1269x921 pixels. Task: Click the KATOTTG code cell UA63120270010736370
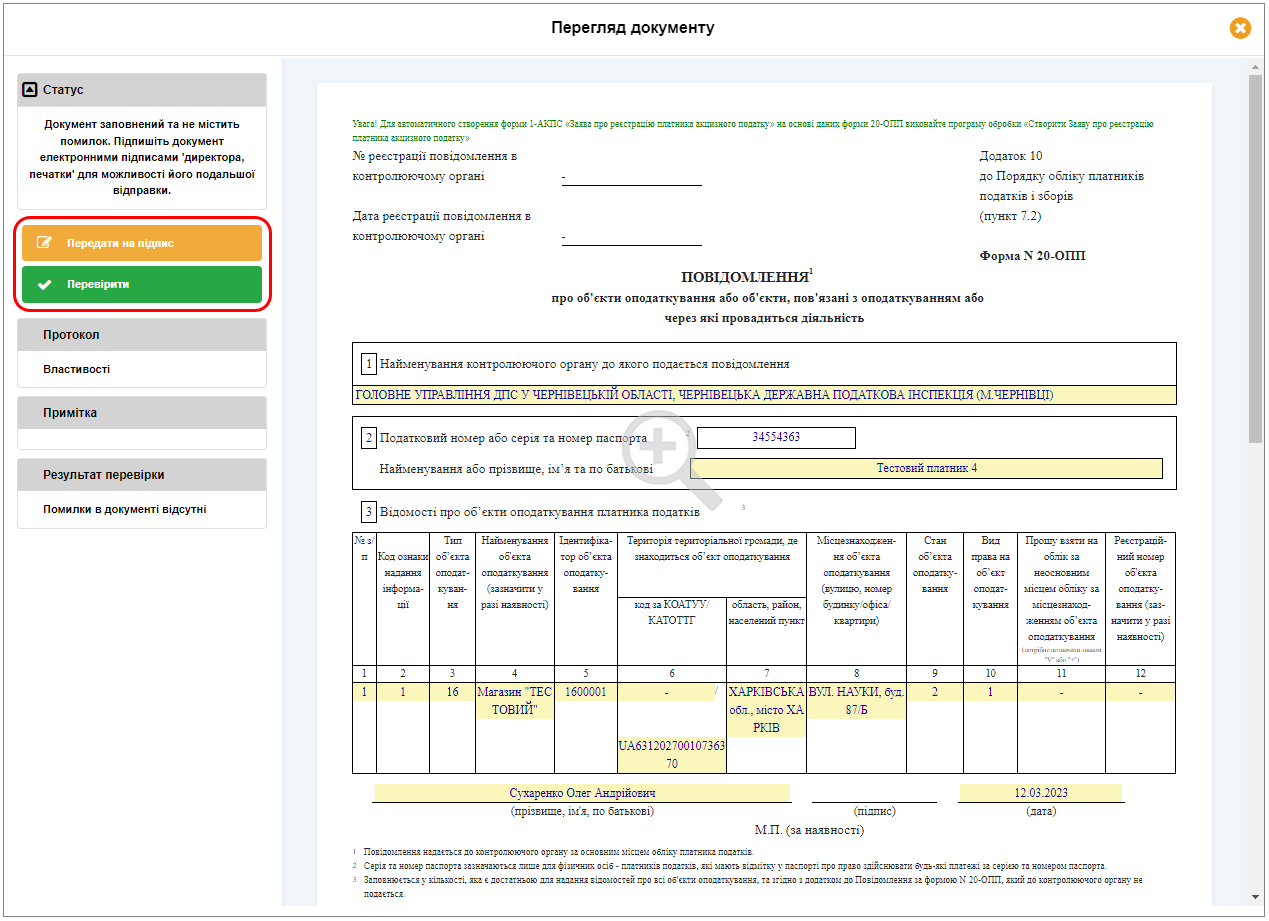point(672,755)
